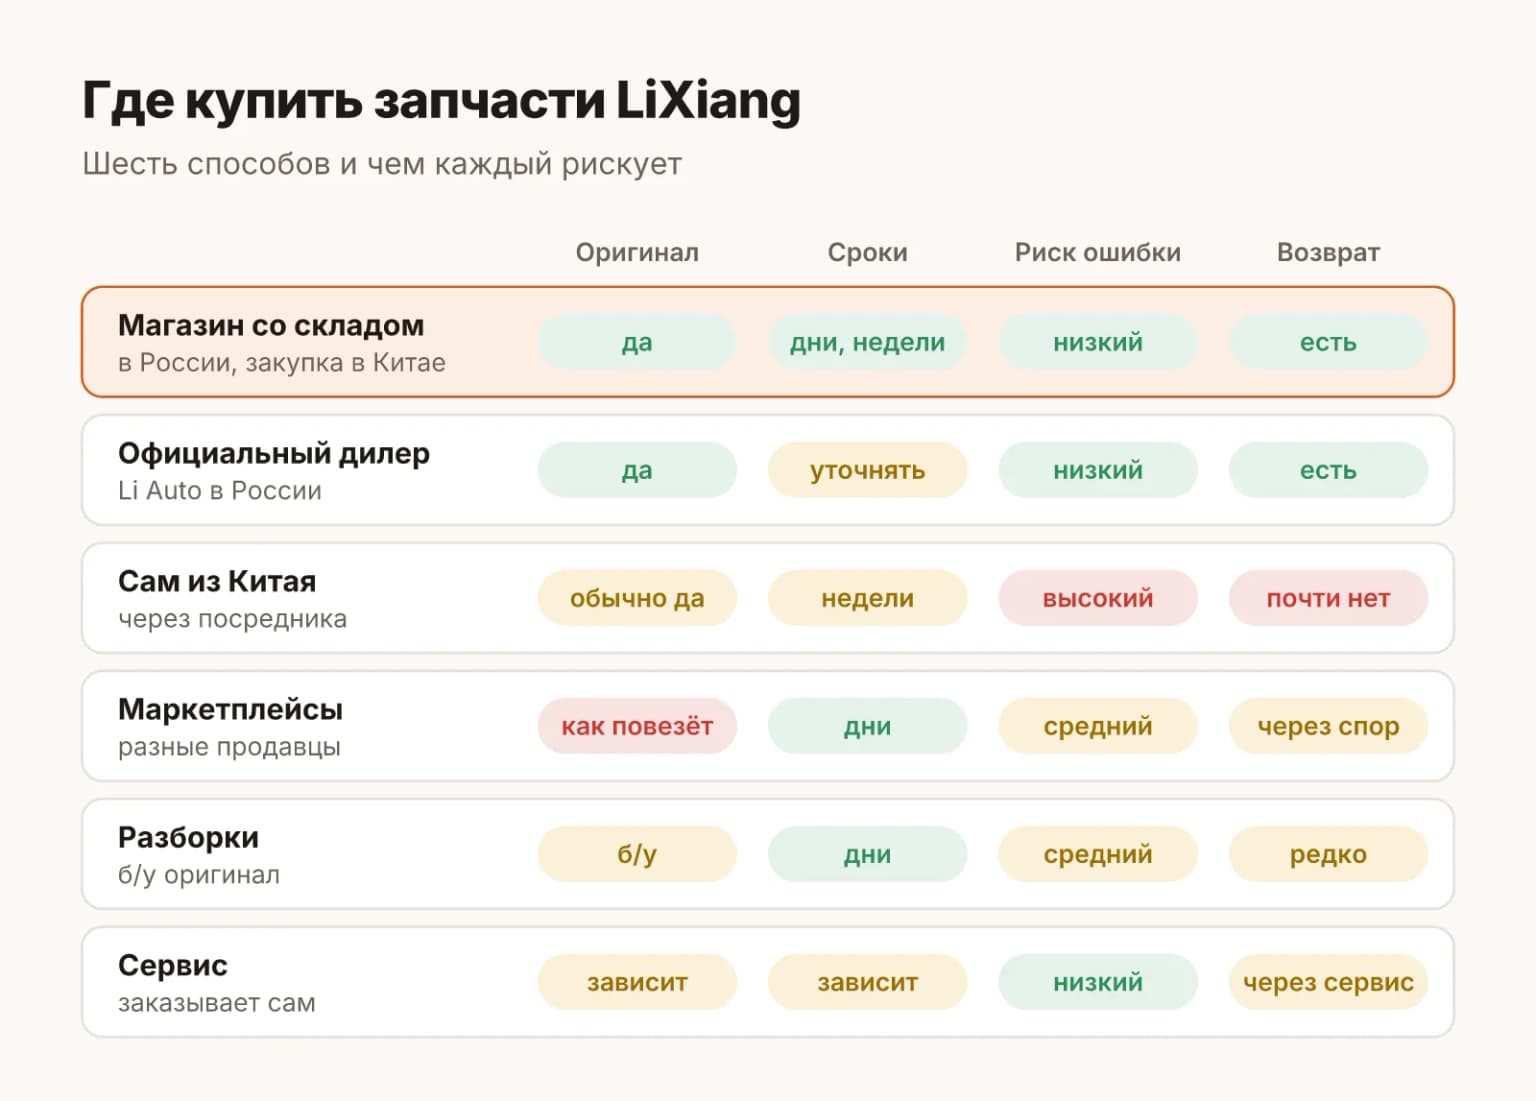Click the red 'как повезёт' pill
This screenshot has height=1101, width=1536.
pos(637,726)
